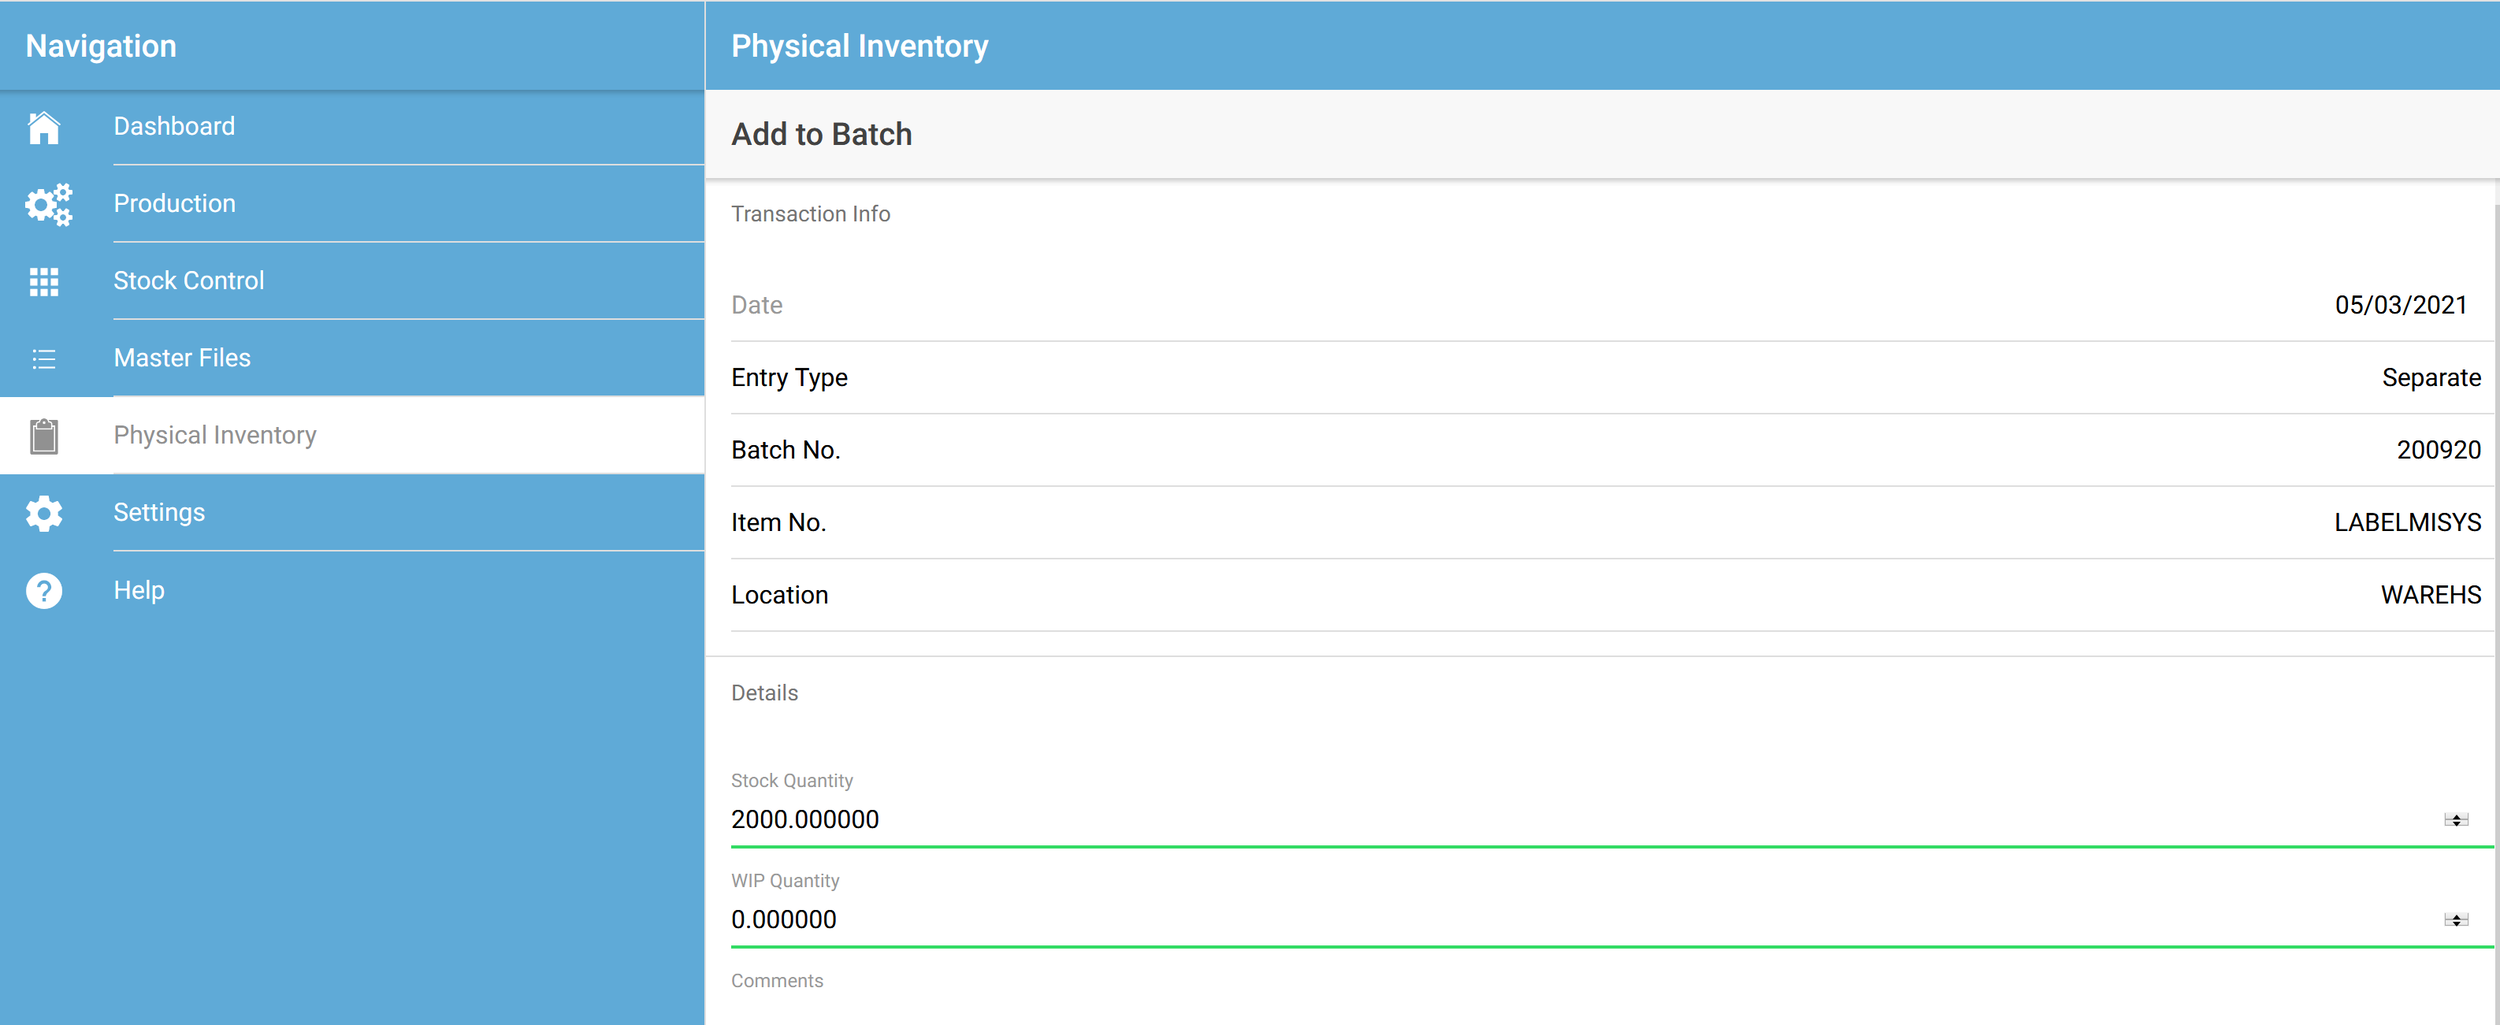Image resolution: width=2500 pixels, height=1025 pixels.
Task: Open the Production navigation entry
Action: (175, 204)
